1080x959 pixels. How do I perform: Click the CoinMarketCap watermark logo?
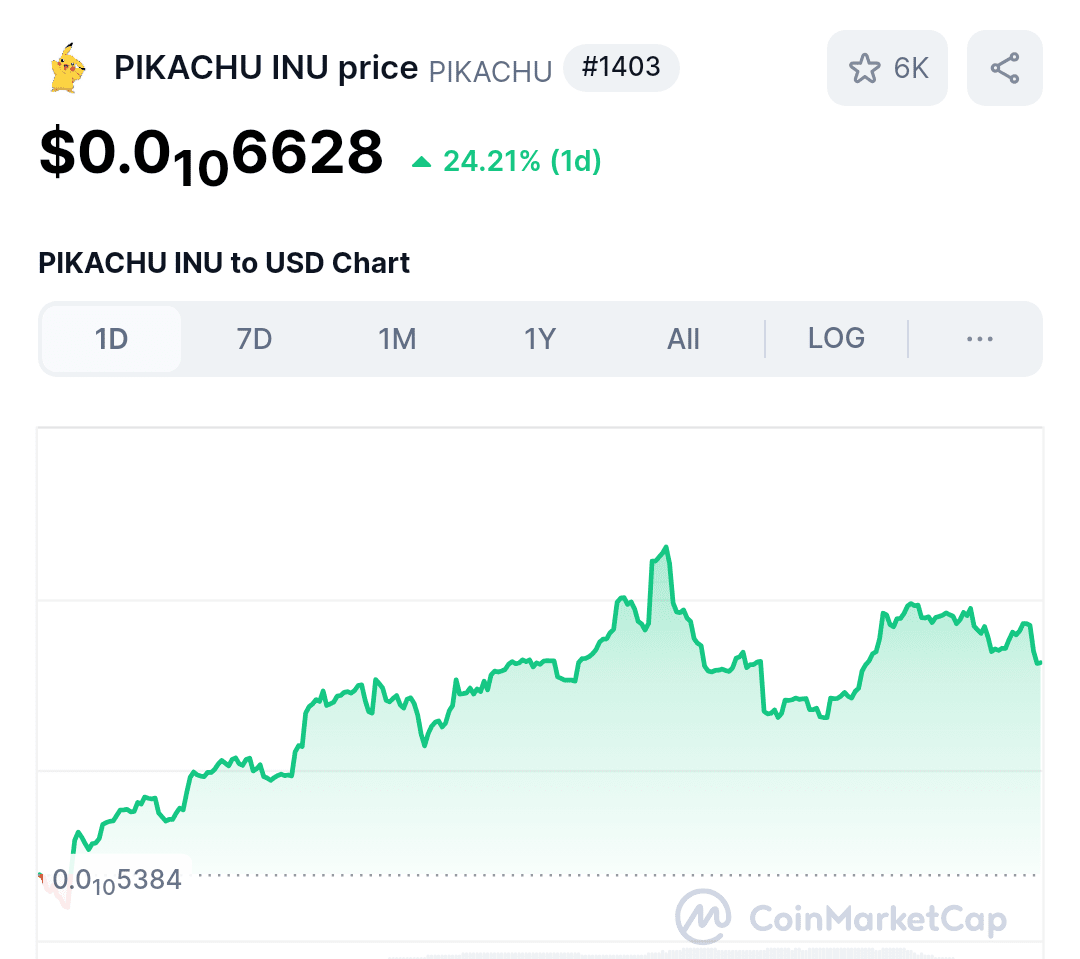coord(841,917)
